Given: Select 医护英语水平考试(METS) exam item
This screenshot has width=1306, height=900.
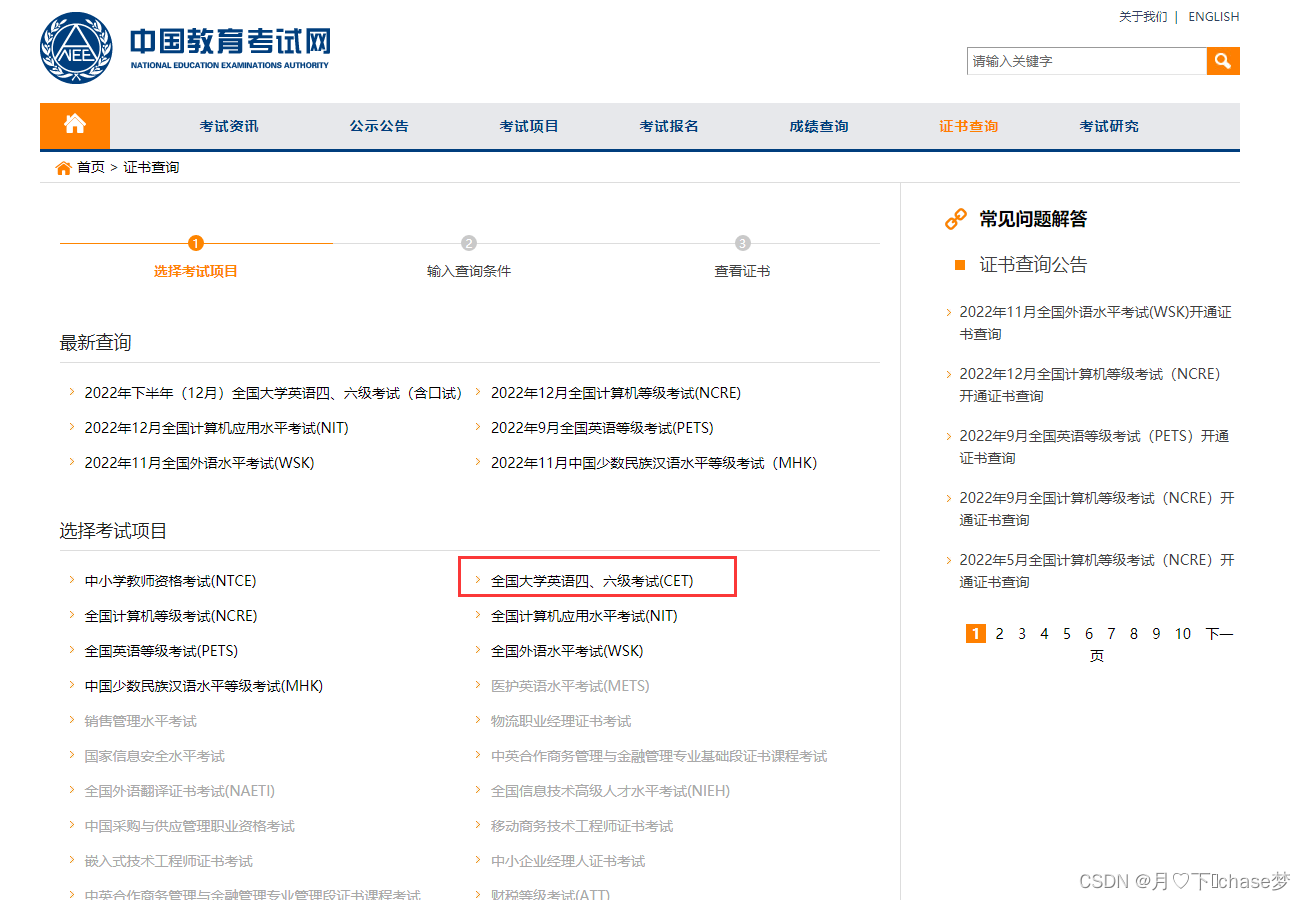Looking at the screenshot, I should (570, 686).
